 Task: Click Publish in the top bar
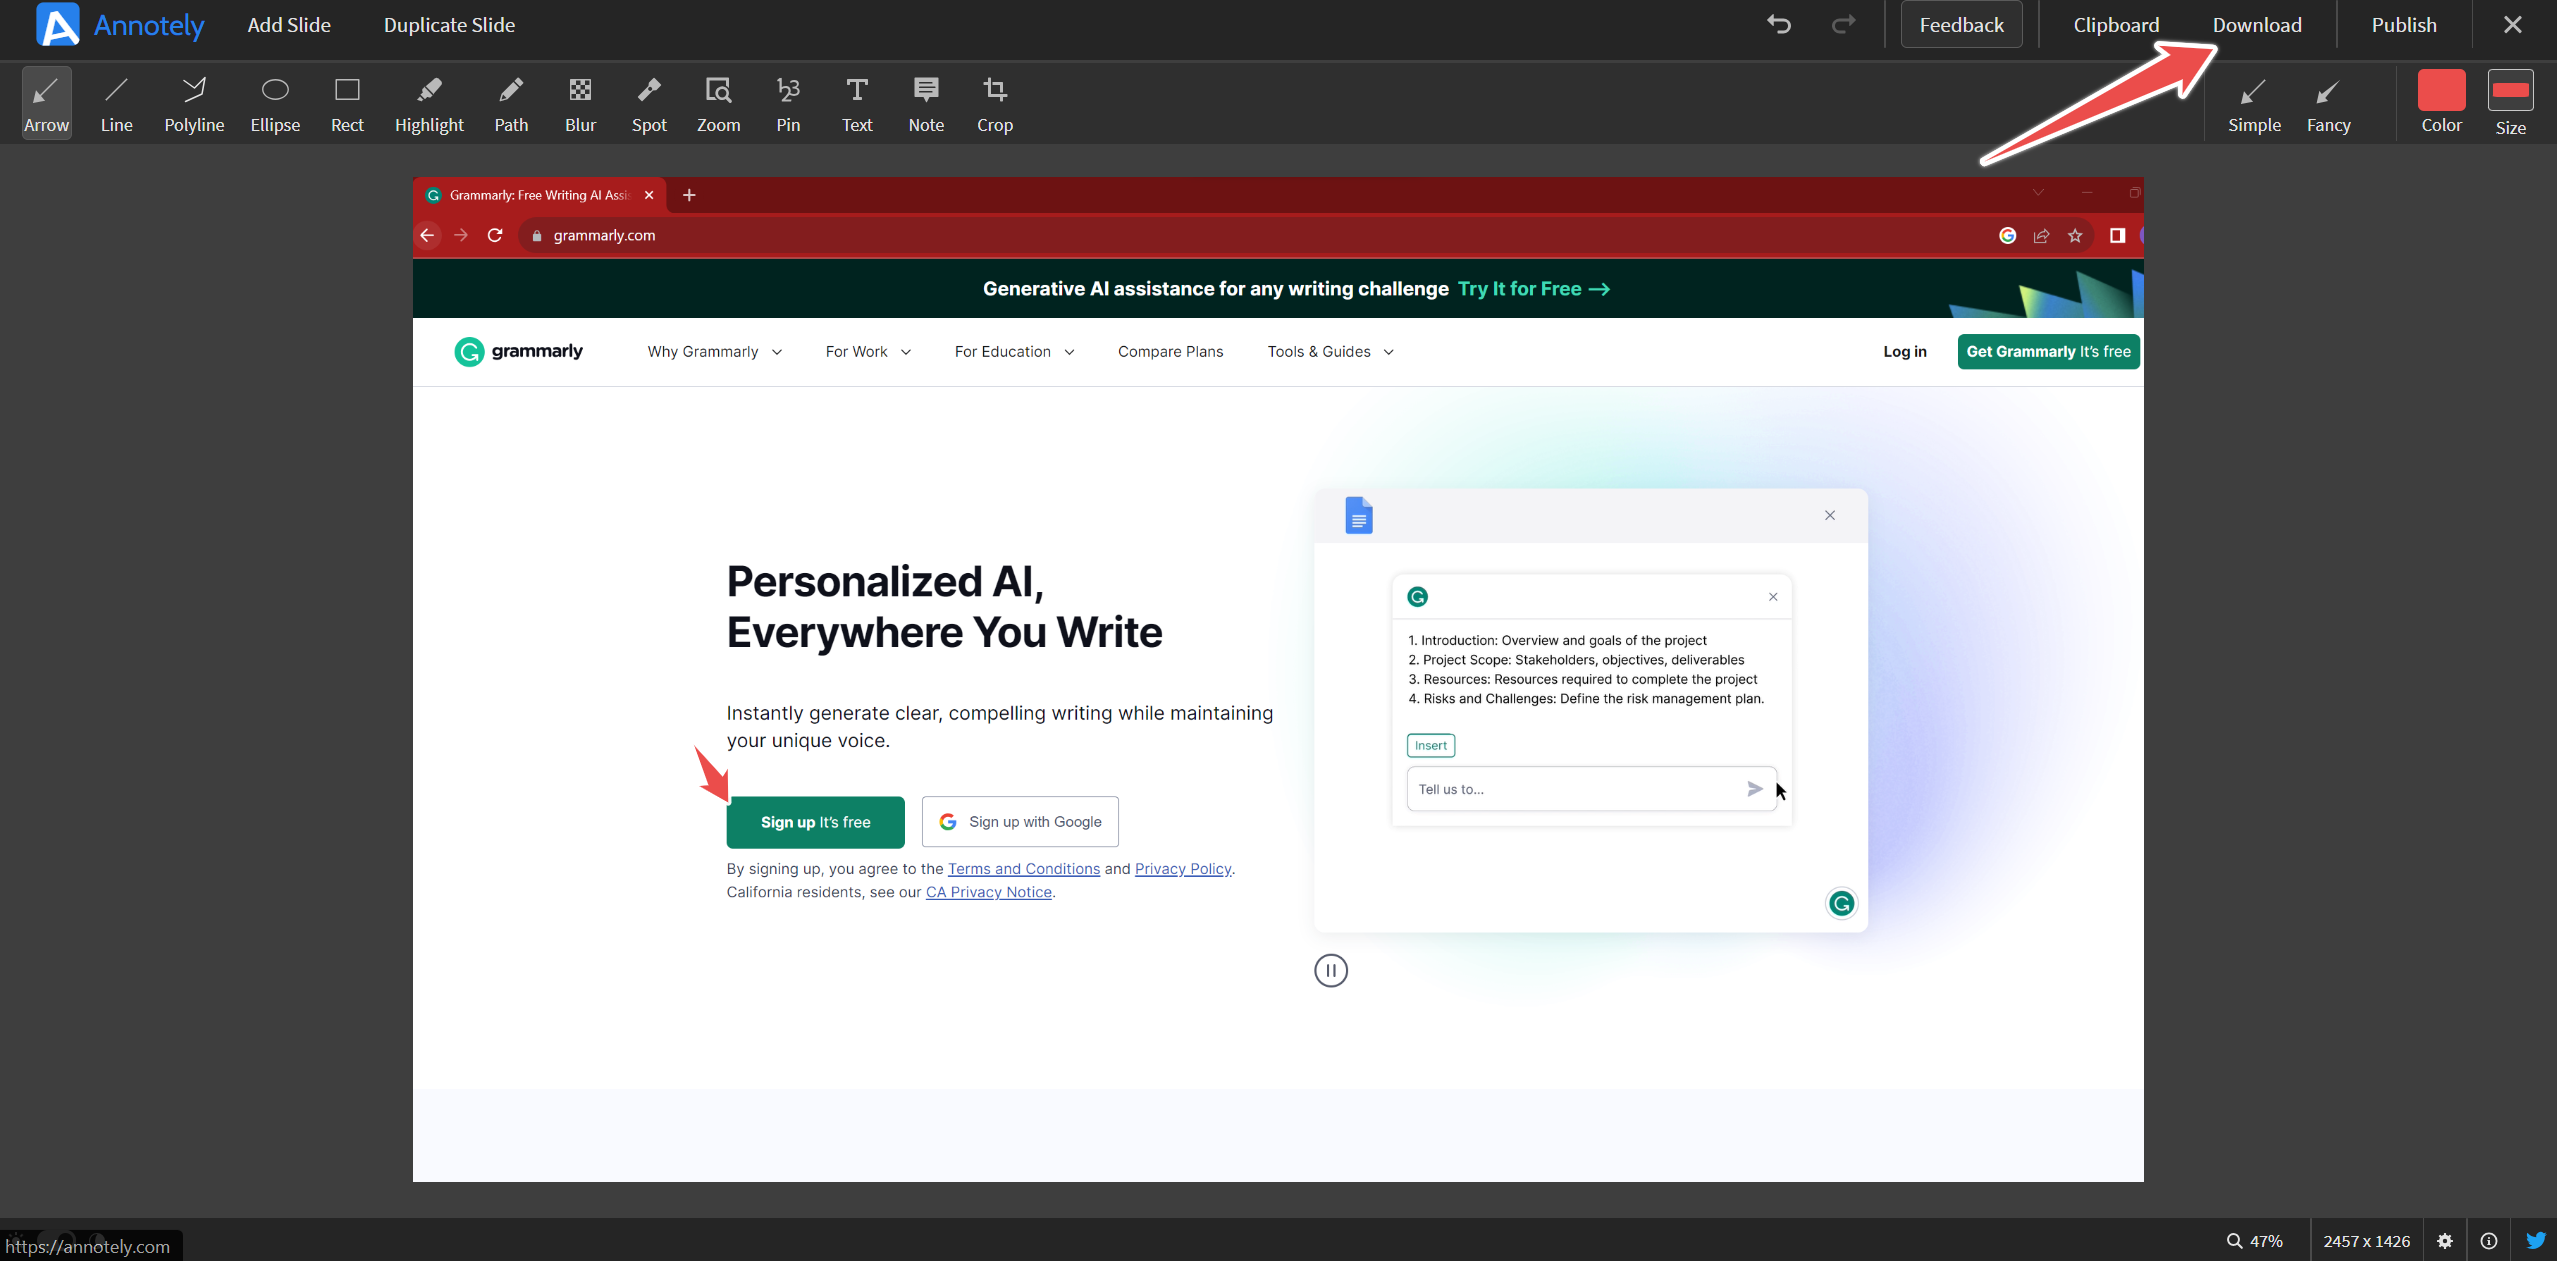point(2404,25)
